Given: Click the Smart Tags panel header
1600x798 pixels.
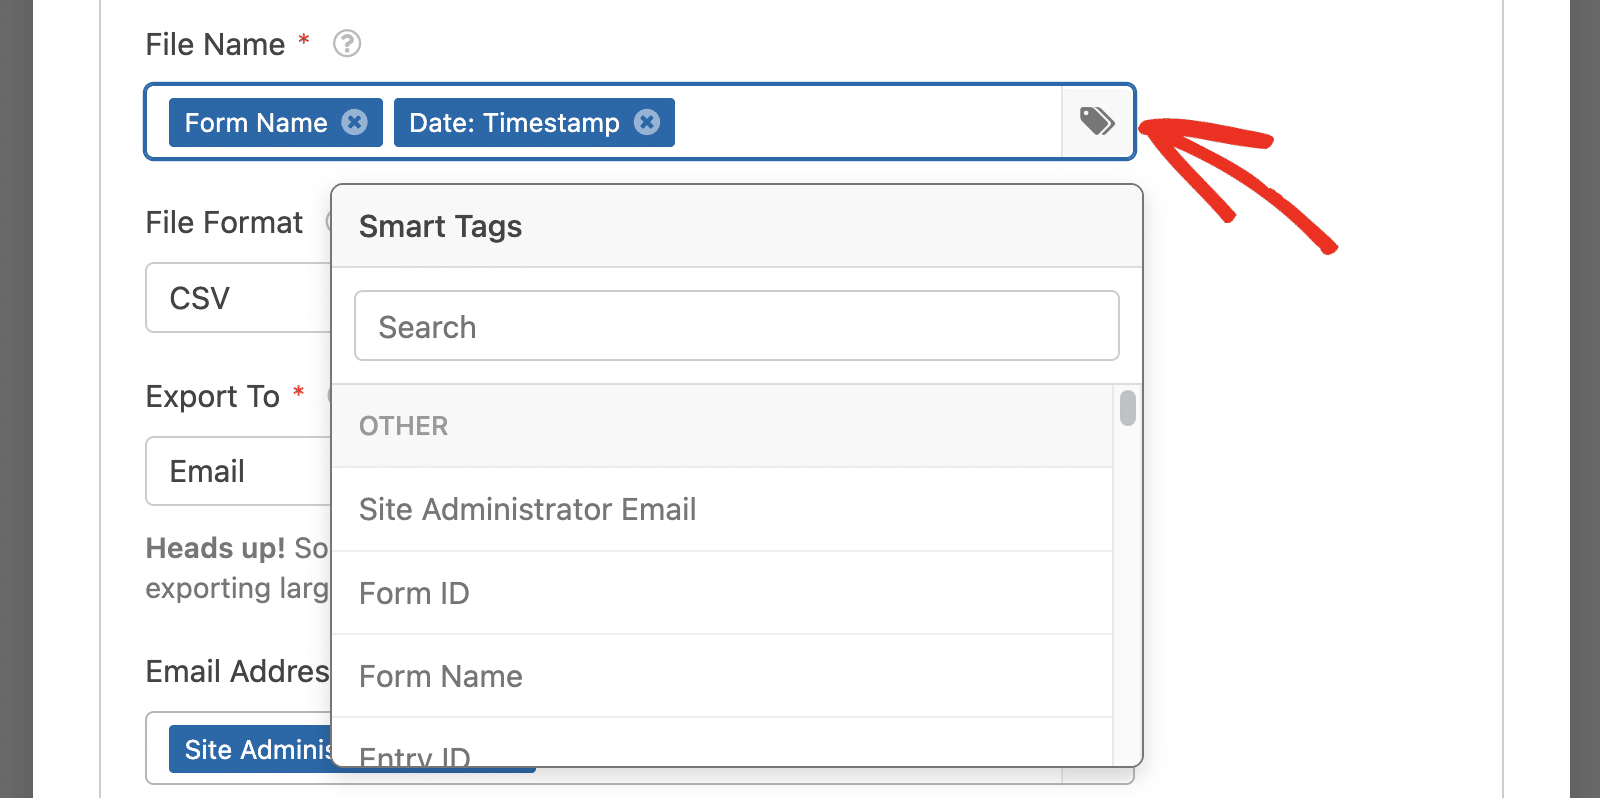Looking at the screenshot, I should pyautogui.click(x=737, y=226).
